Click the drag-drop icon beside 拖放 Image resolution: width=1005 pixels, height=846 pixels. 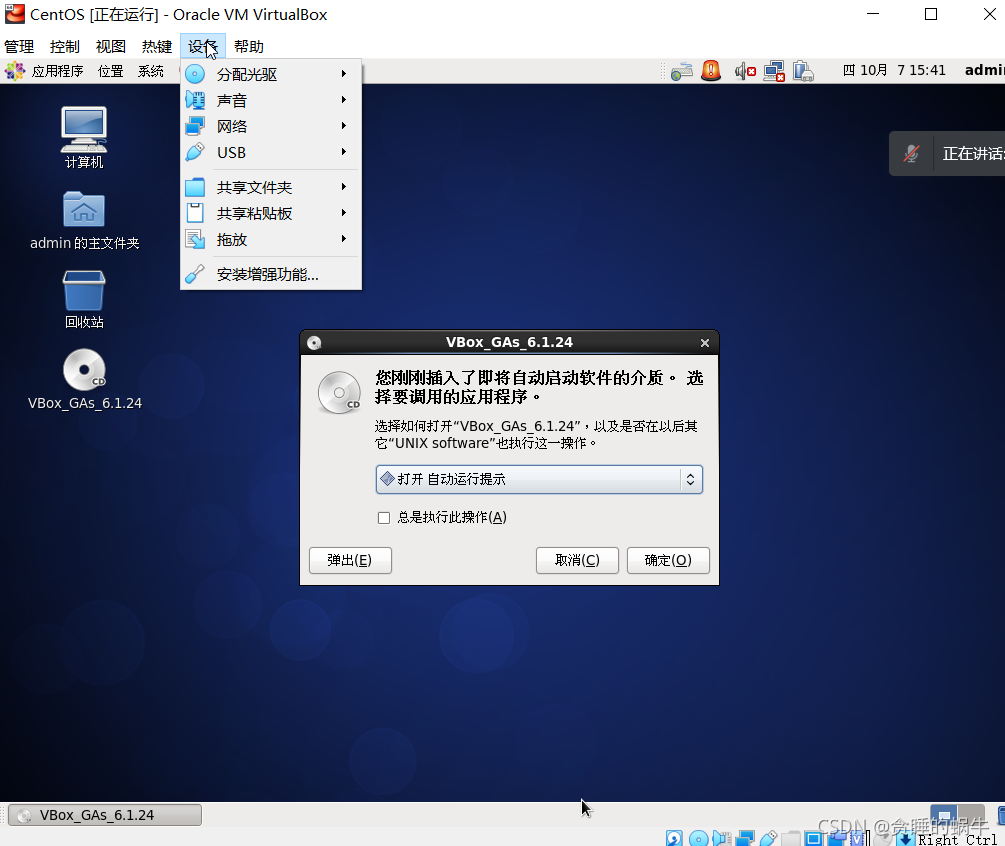195,239
